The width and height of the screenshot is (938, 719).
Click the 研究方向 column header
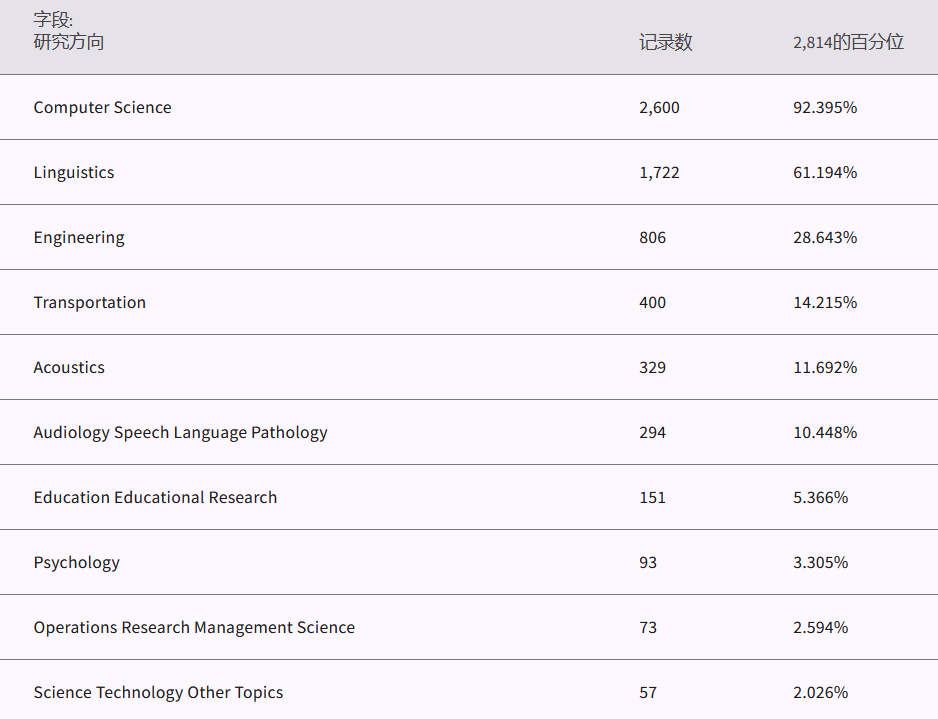click(x=69, y=42)
